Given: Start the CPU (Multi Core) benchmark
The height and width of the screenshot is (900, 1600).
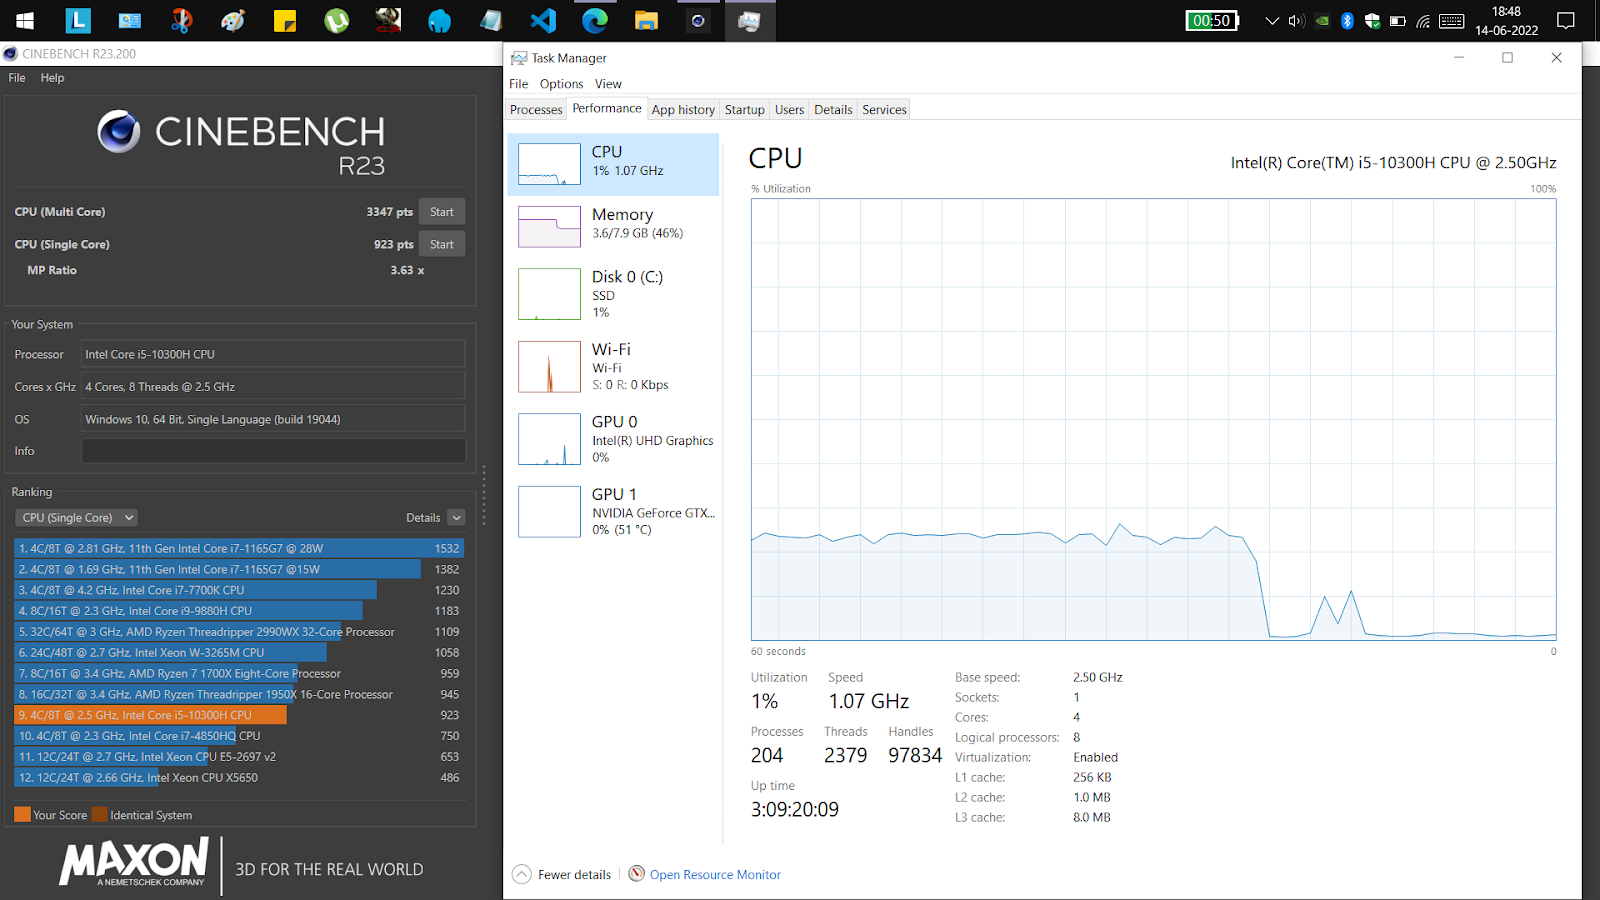Looking at the screenshot, I should coord(442,212).
